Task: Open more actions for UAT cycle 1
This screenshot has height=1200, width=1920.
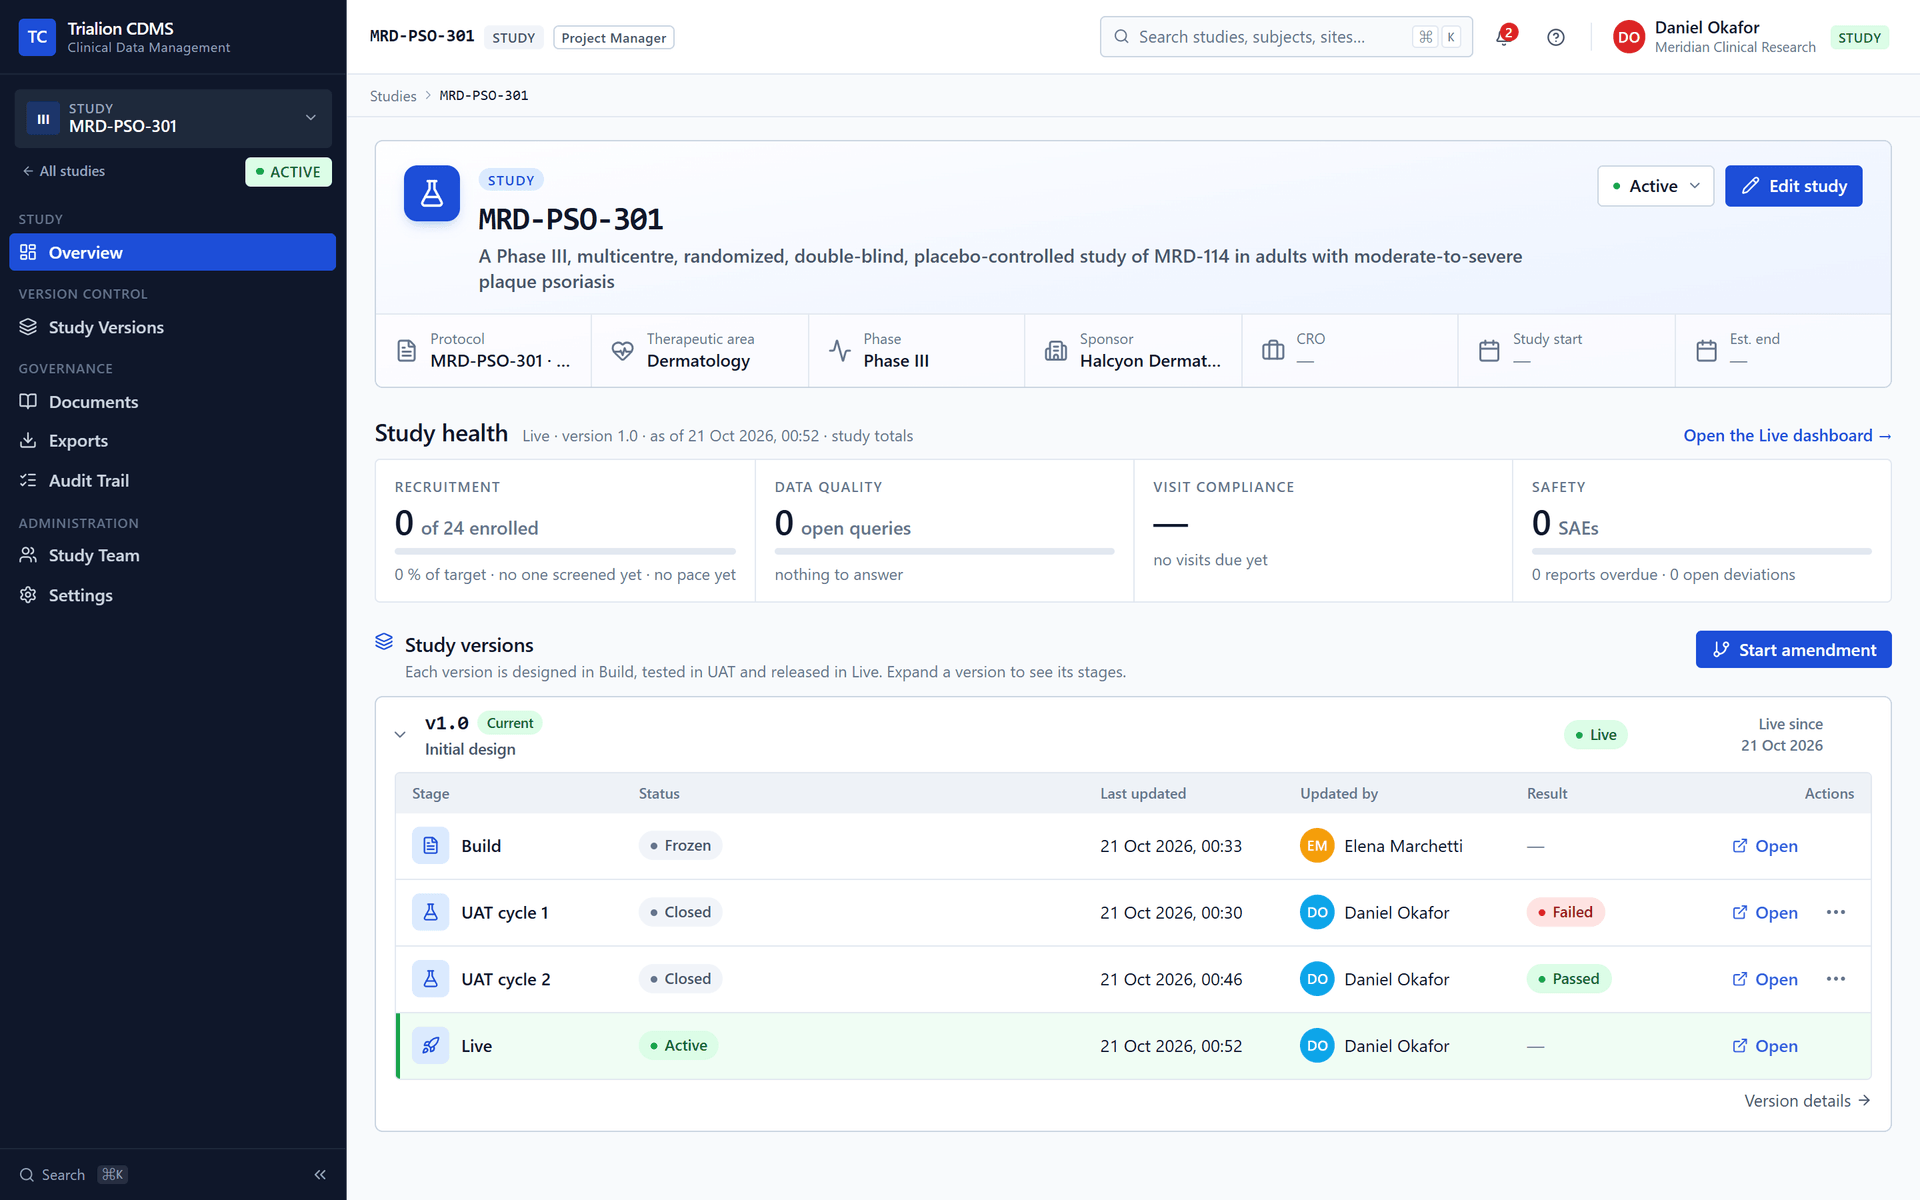Action: pos(1836,912)
